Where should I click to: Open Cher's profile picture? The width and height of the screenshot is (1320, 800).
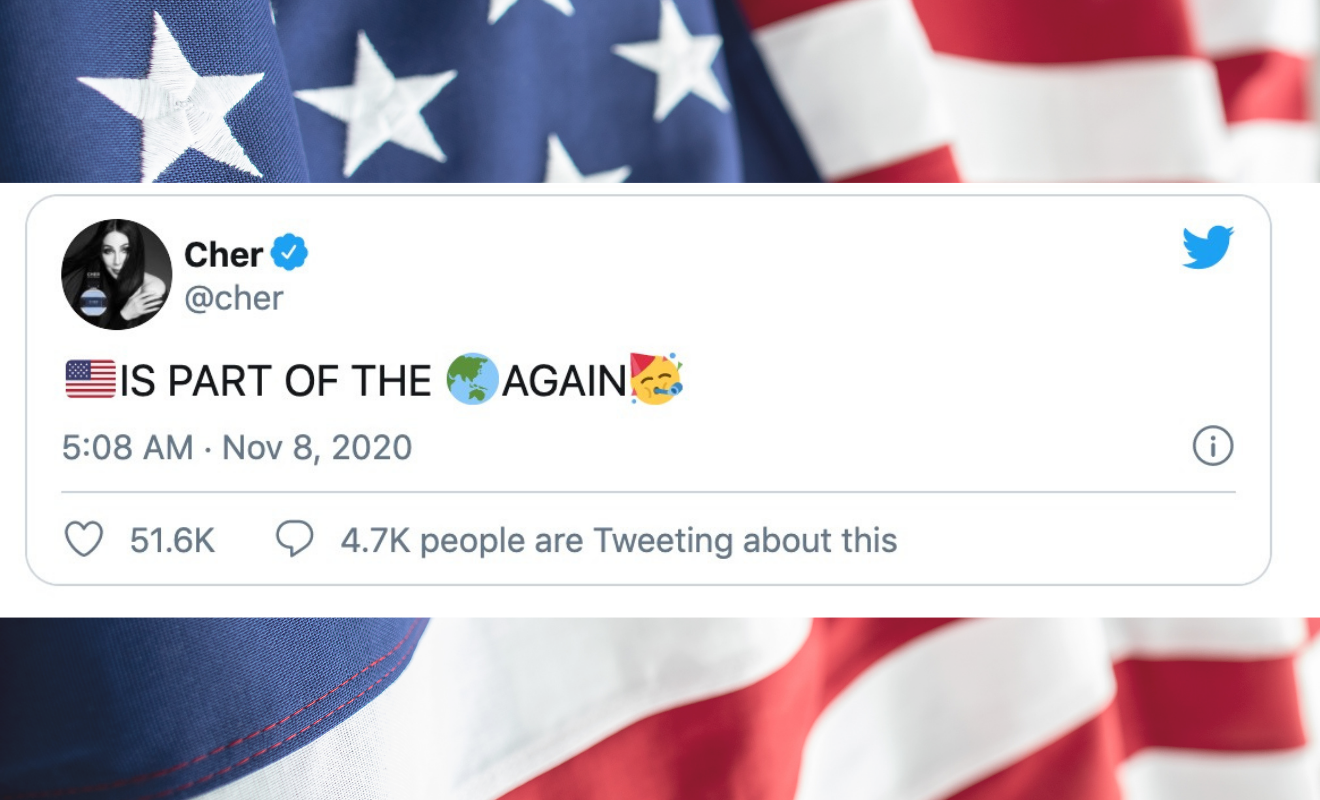[x=117, y=274]
